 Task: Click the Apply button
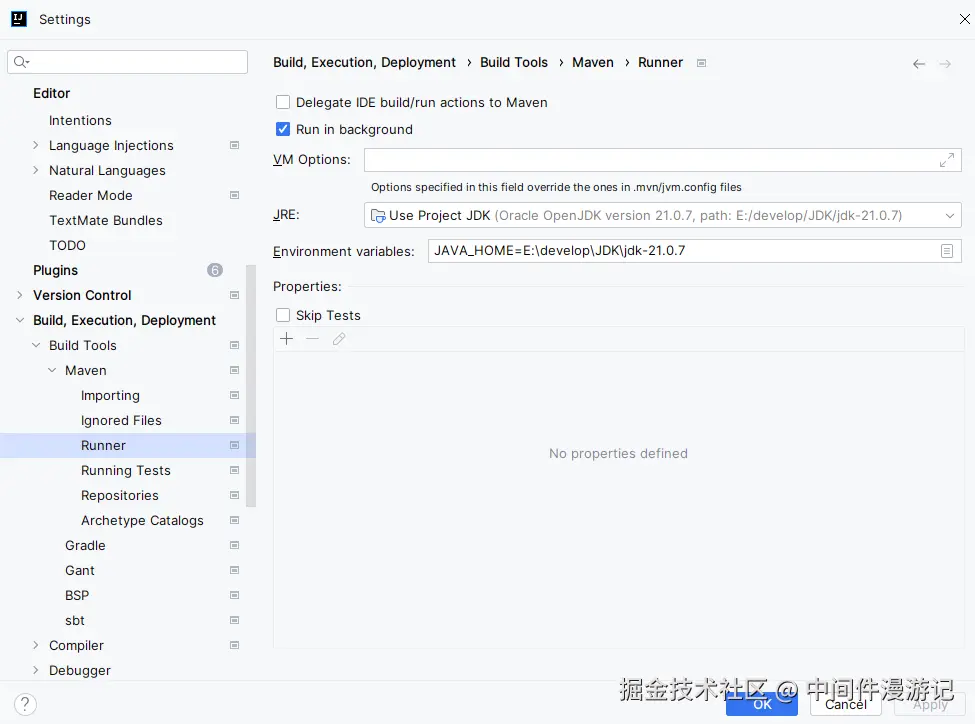[930, 705]
